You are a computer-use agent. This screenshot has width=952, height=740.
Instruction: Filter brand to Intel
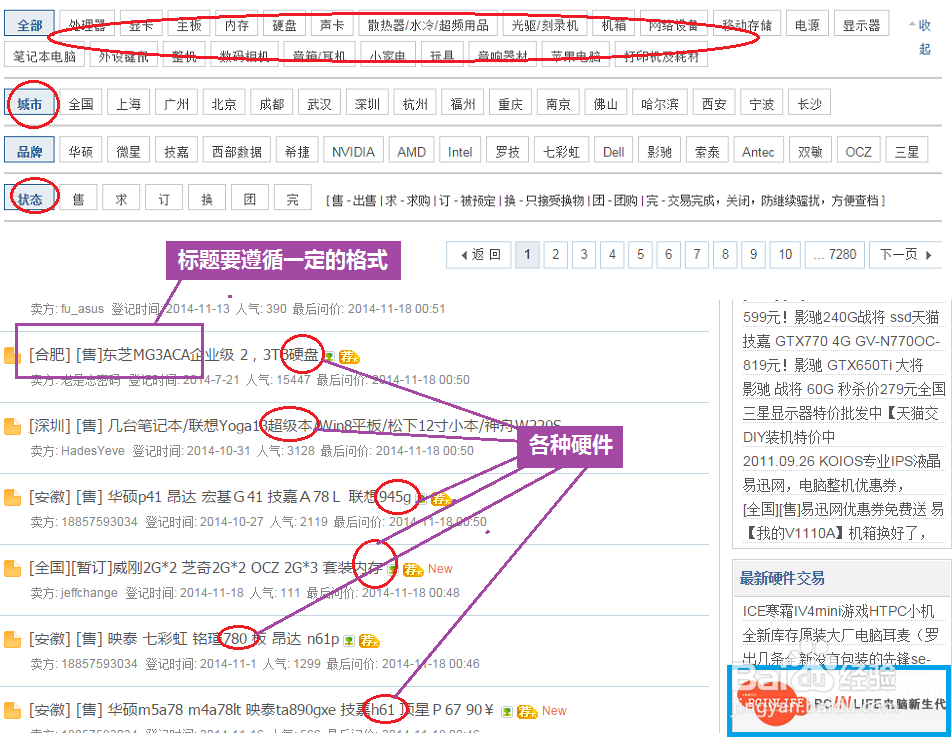tap(460, 152)
